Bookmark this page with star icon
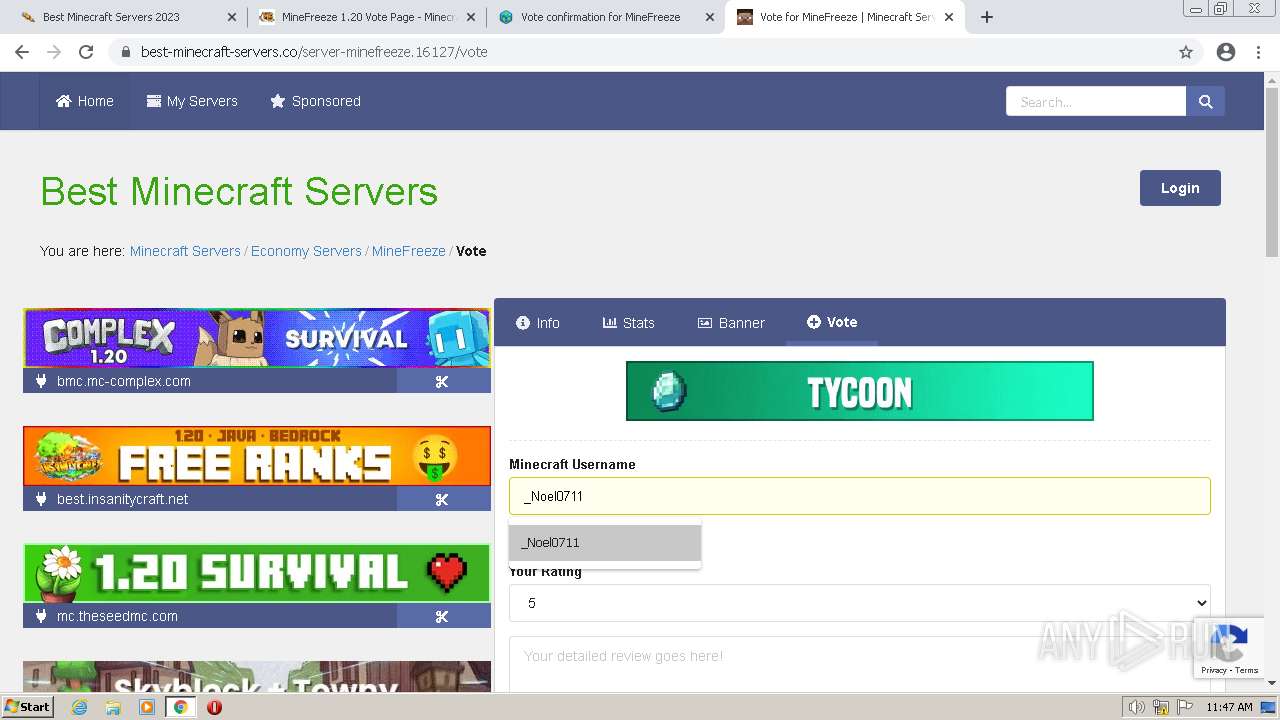The width and height of the screenshot is (1280, 720). click(1186, 52)
